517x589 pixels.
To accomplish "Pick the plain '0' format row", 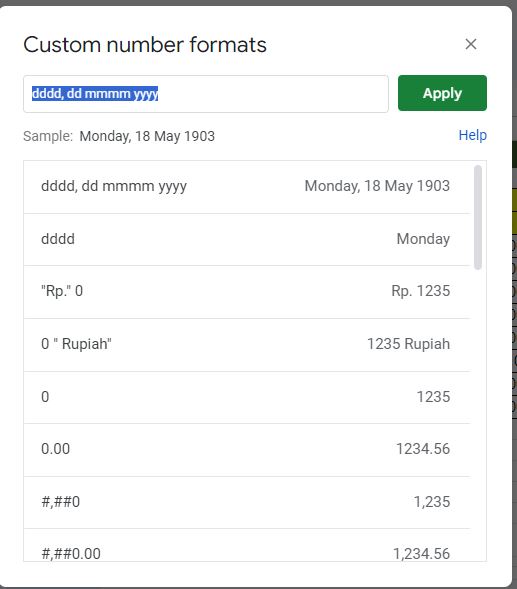I will pyautogui.click(x=247, y=397).
